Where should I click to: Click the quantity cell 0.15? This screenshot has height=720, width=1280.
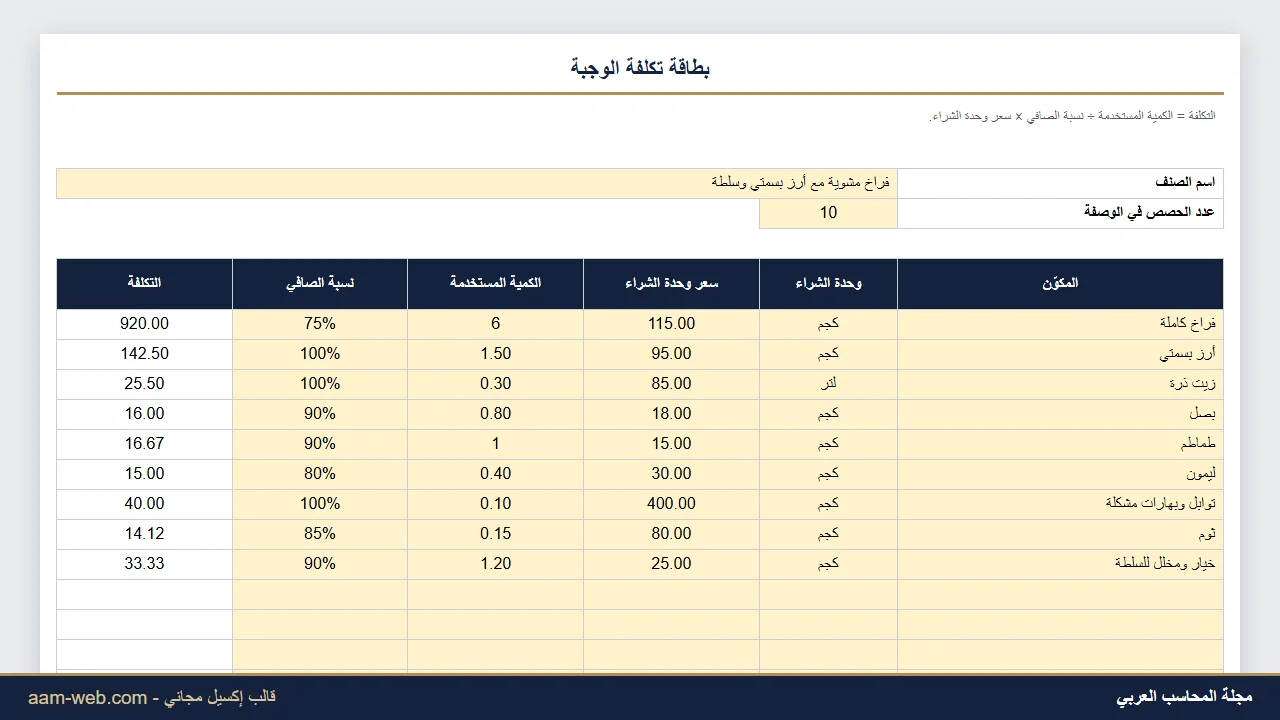pyautogui.click(x=496, y=534)
